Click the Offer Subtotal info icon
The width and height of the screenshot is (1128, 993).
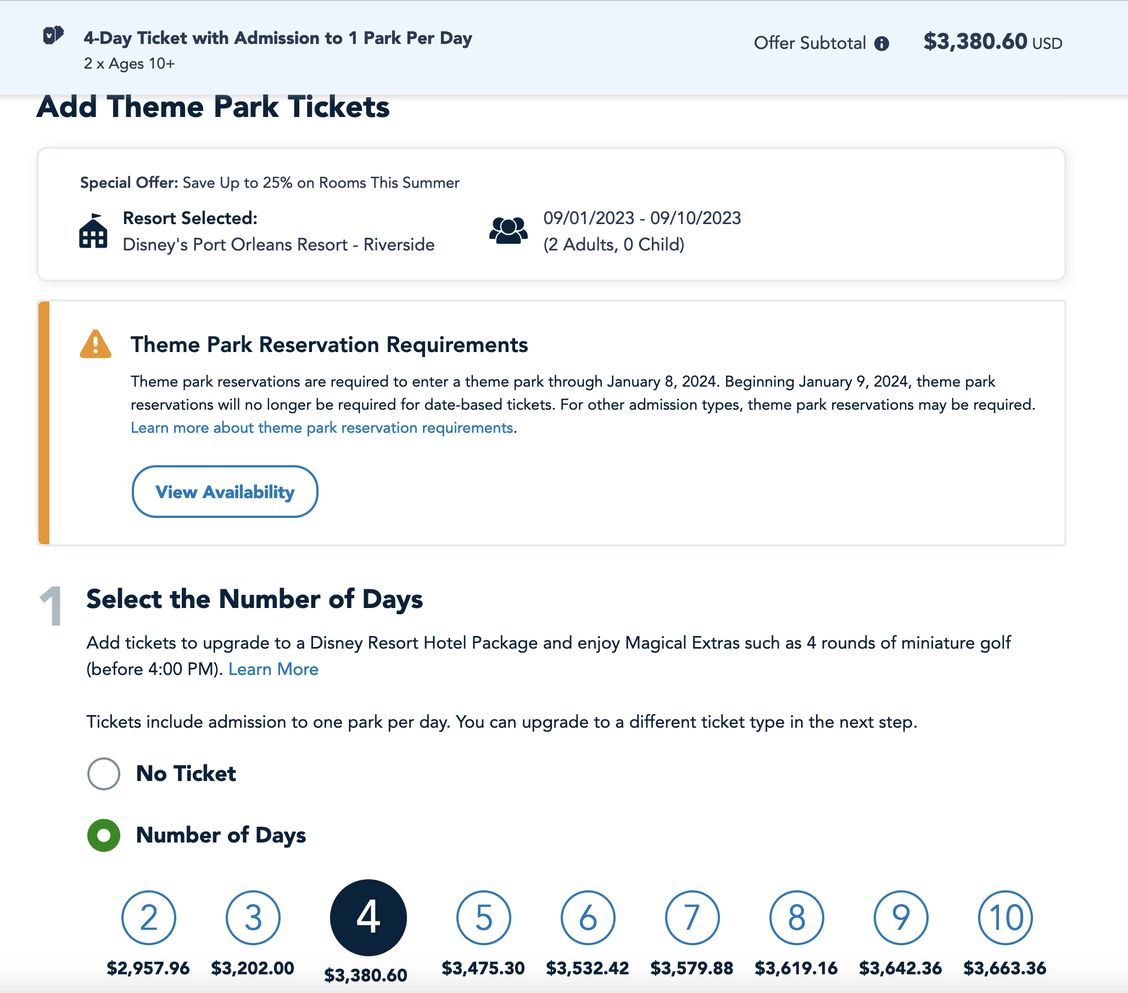click(881, 43)
